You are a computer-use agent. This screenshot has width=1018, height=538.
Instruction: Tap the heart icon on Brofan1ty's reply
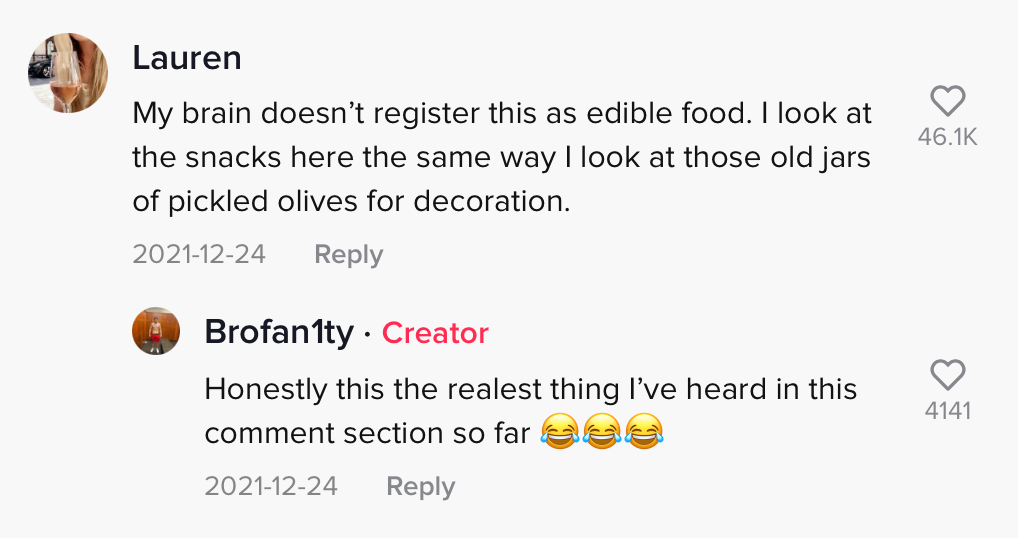tap(948, 374)
